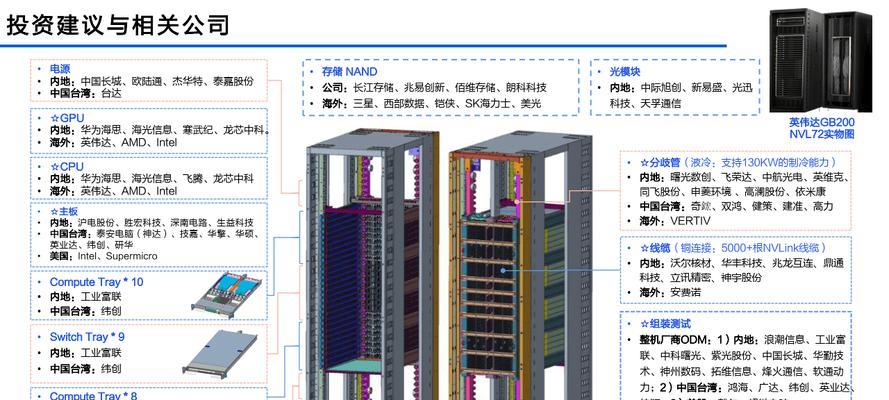The height and width of the screenshot is (400, 889).
Task: Select the ☆GPU heading
Action: [x=67, y=118]
